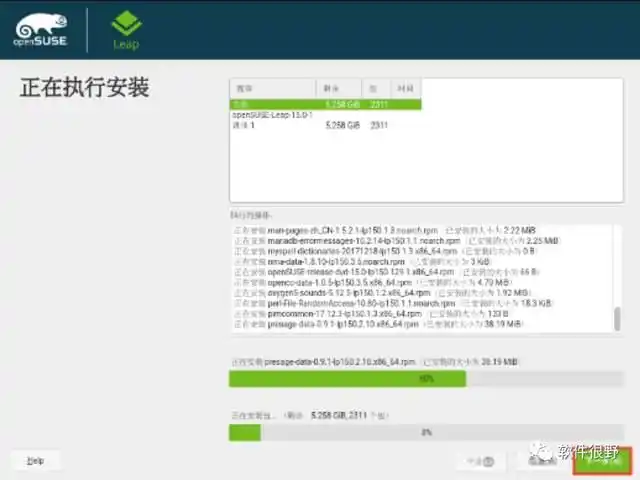Click the myspell-dictionaries log line
The height and width of the screenshot is (480, 640).
tap(385, 251)
